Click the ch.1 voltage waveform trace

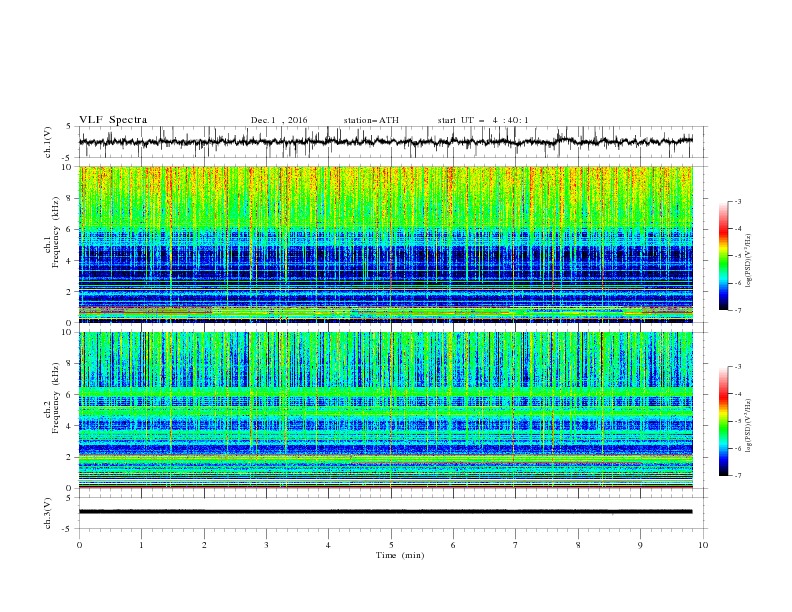pyautogui.click(x=386, y=142)
